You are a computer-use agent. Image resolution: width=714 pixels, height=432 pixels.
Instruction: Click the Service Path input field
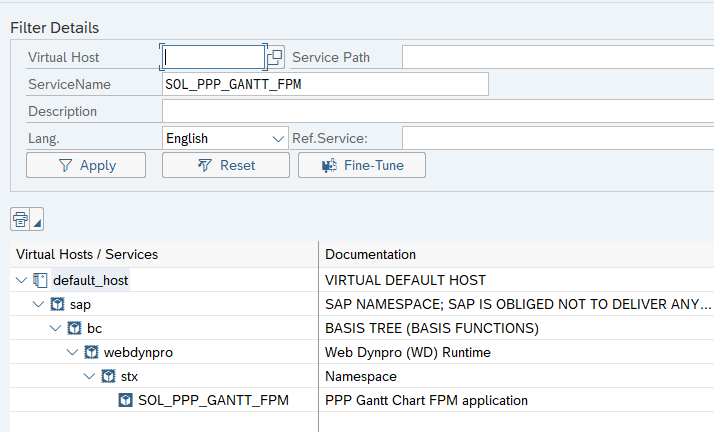(x=558, y=57)
